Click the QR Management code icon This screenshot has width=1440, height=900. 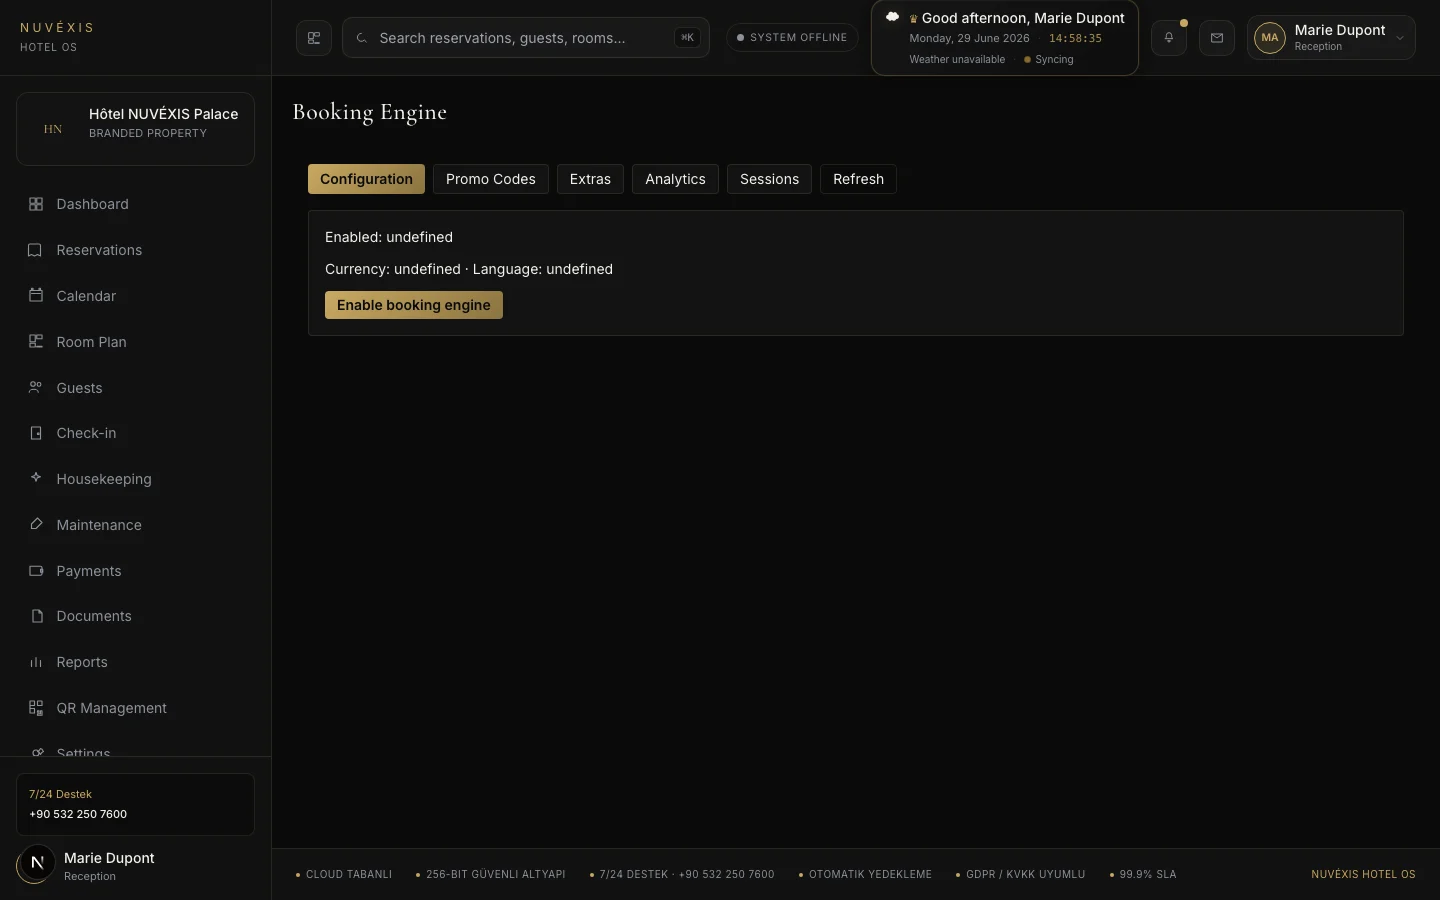[36, 708]
